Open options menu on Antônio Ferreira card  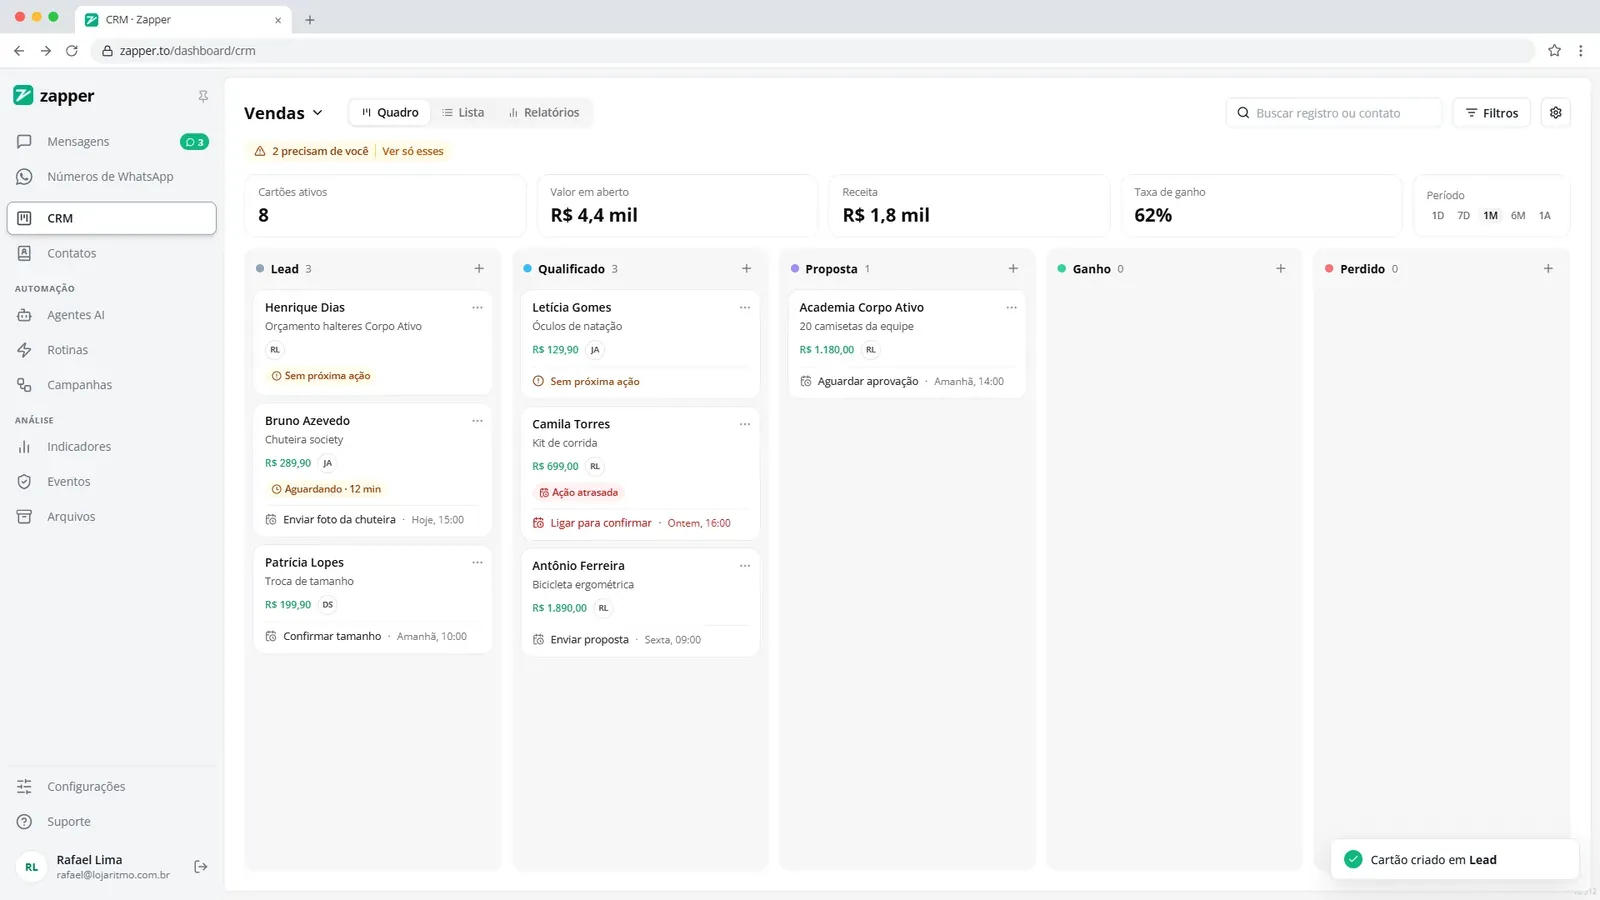click(745, 566)
